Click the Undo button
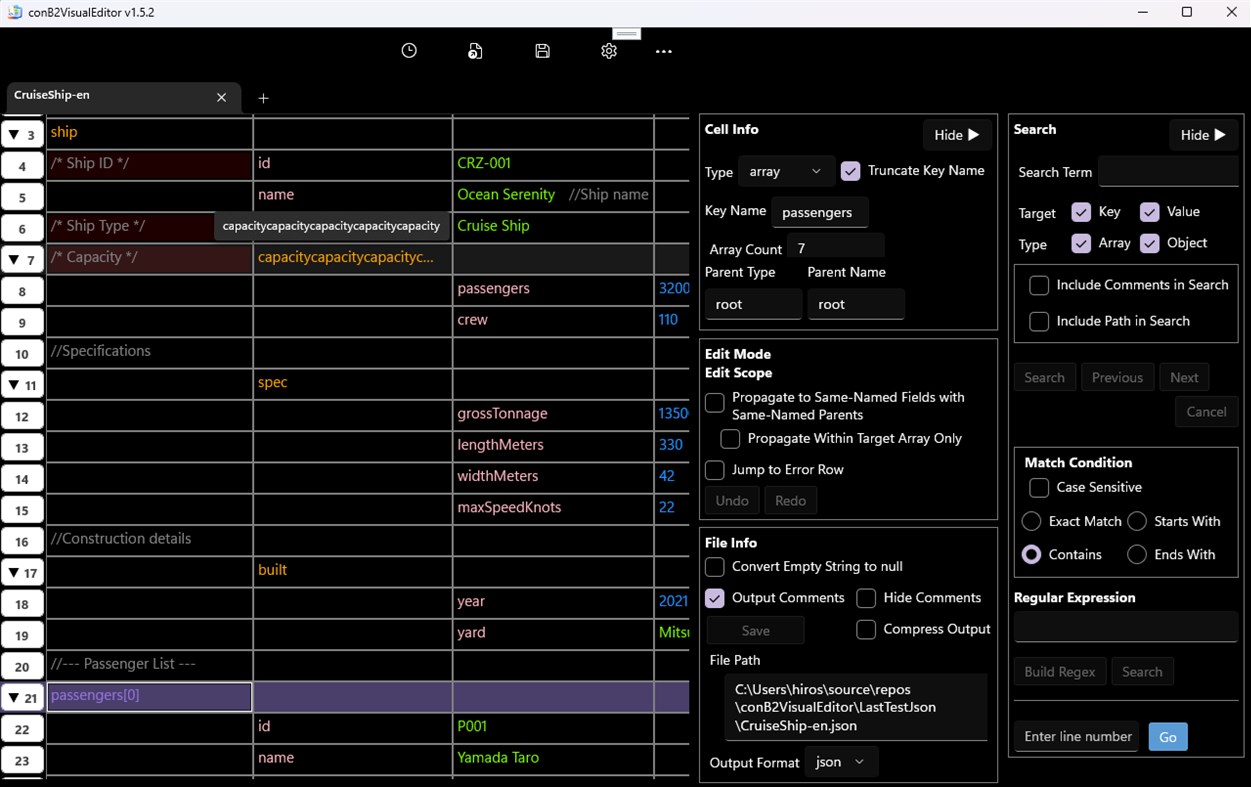The image size is (1251, 787). pos(732,501)
